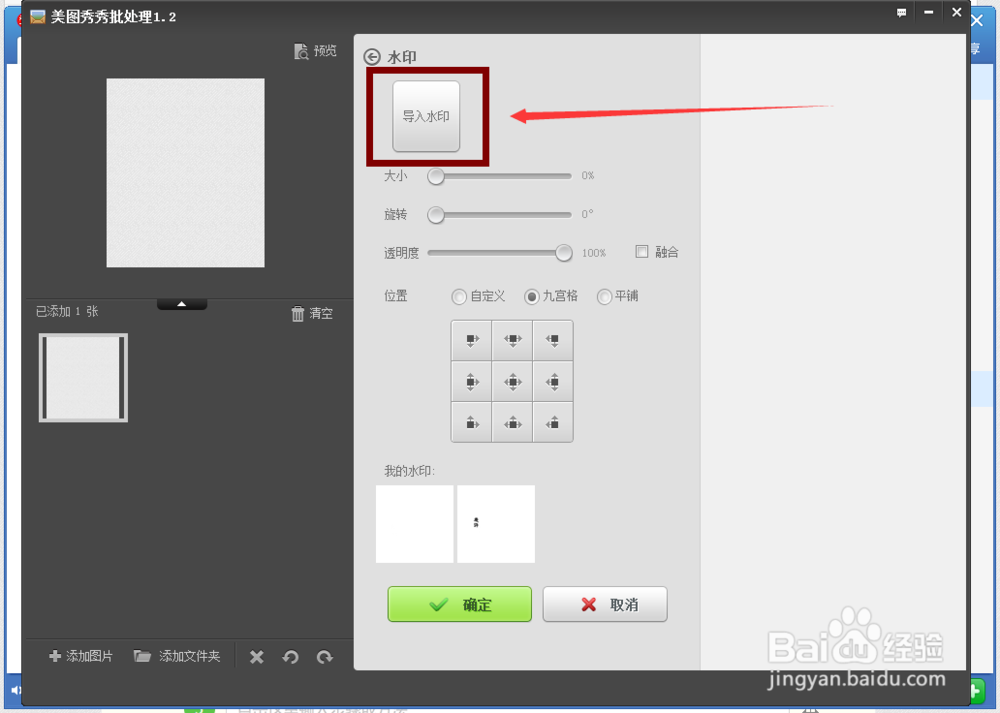
Task: Click the 取消 cancel button
Action: coord(605,604)
